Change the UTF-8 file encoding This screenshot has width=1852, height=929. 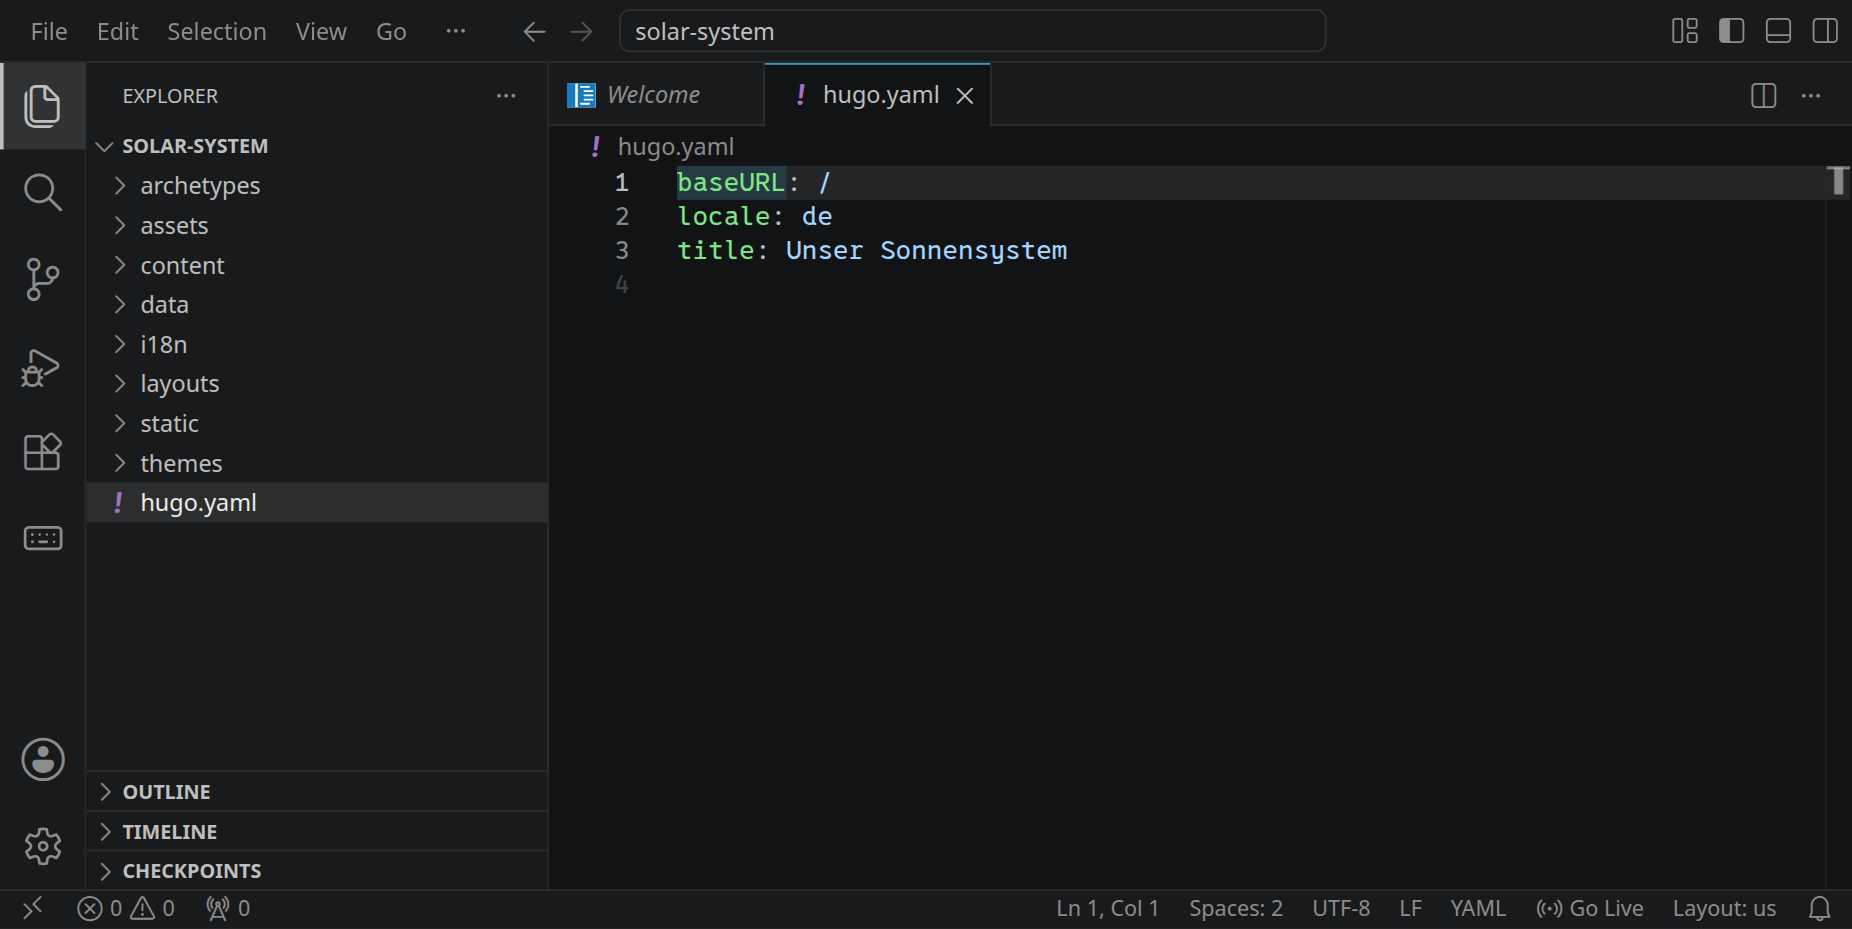click(1341, 908)
